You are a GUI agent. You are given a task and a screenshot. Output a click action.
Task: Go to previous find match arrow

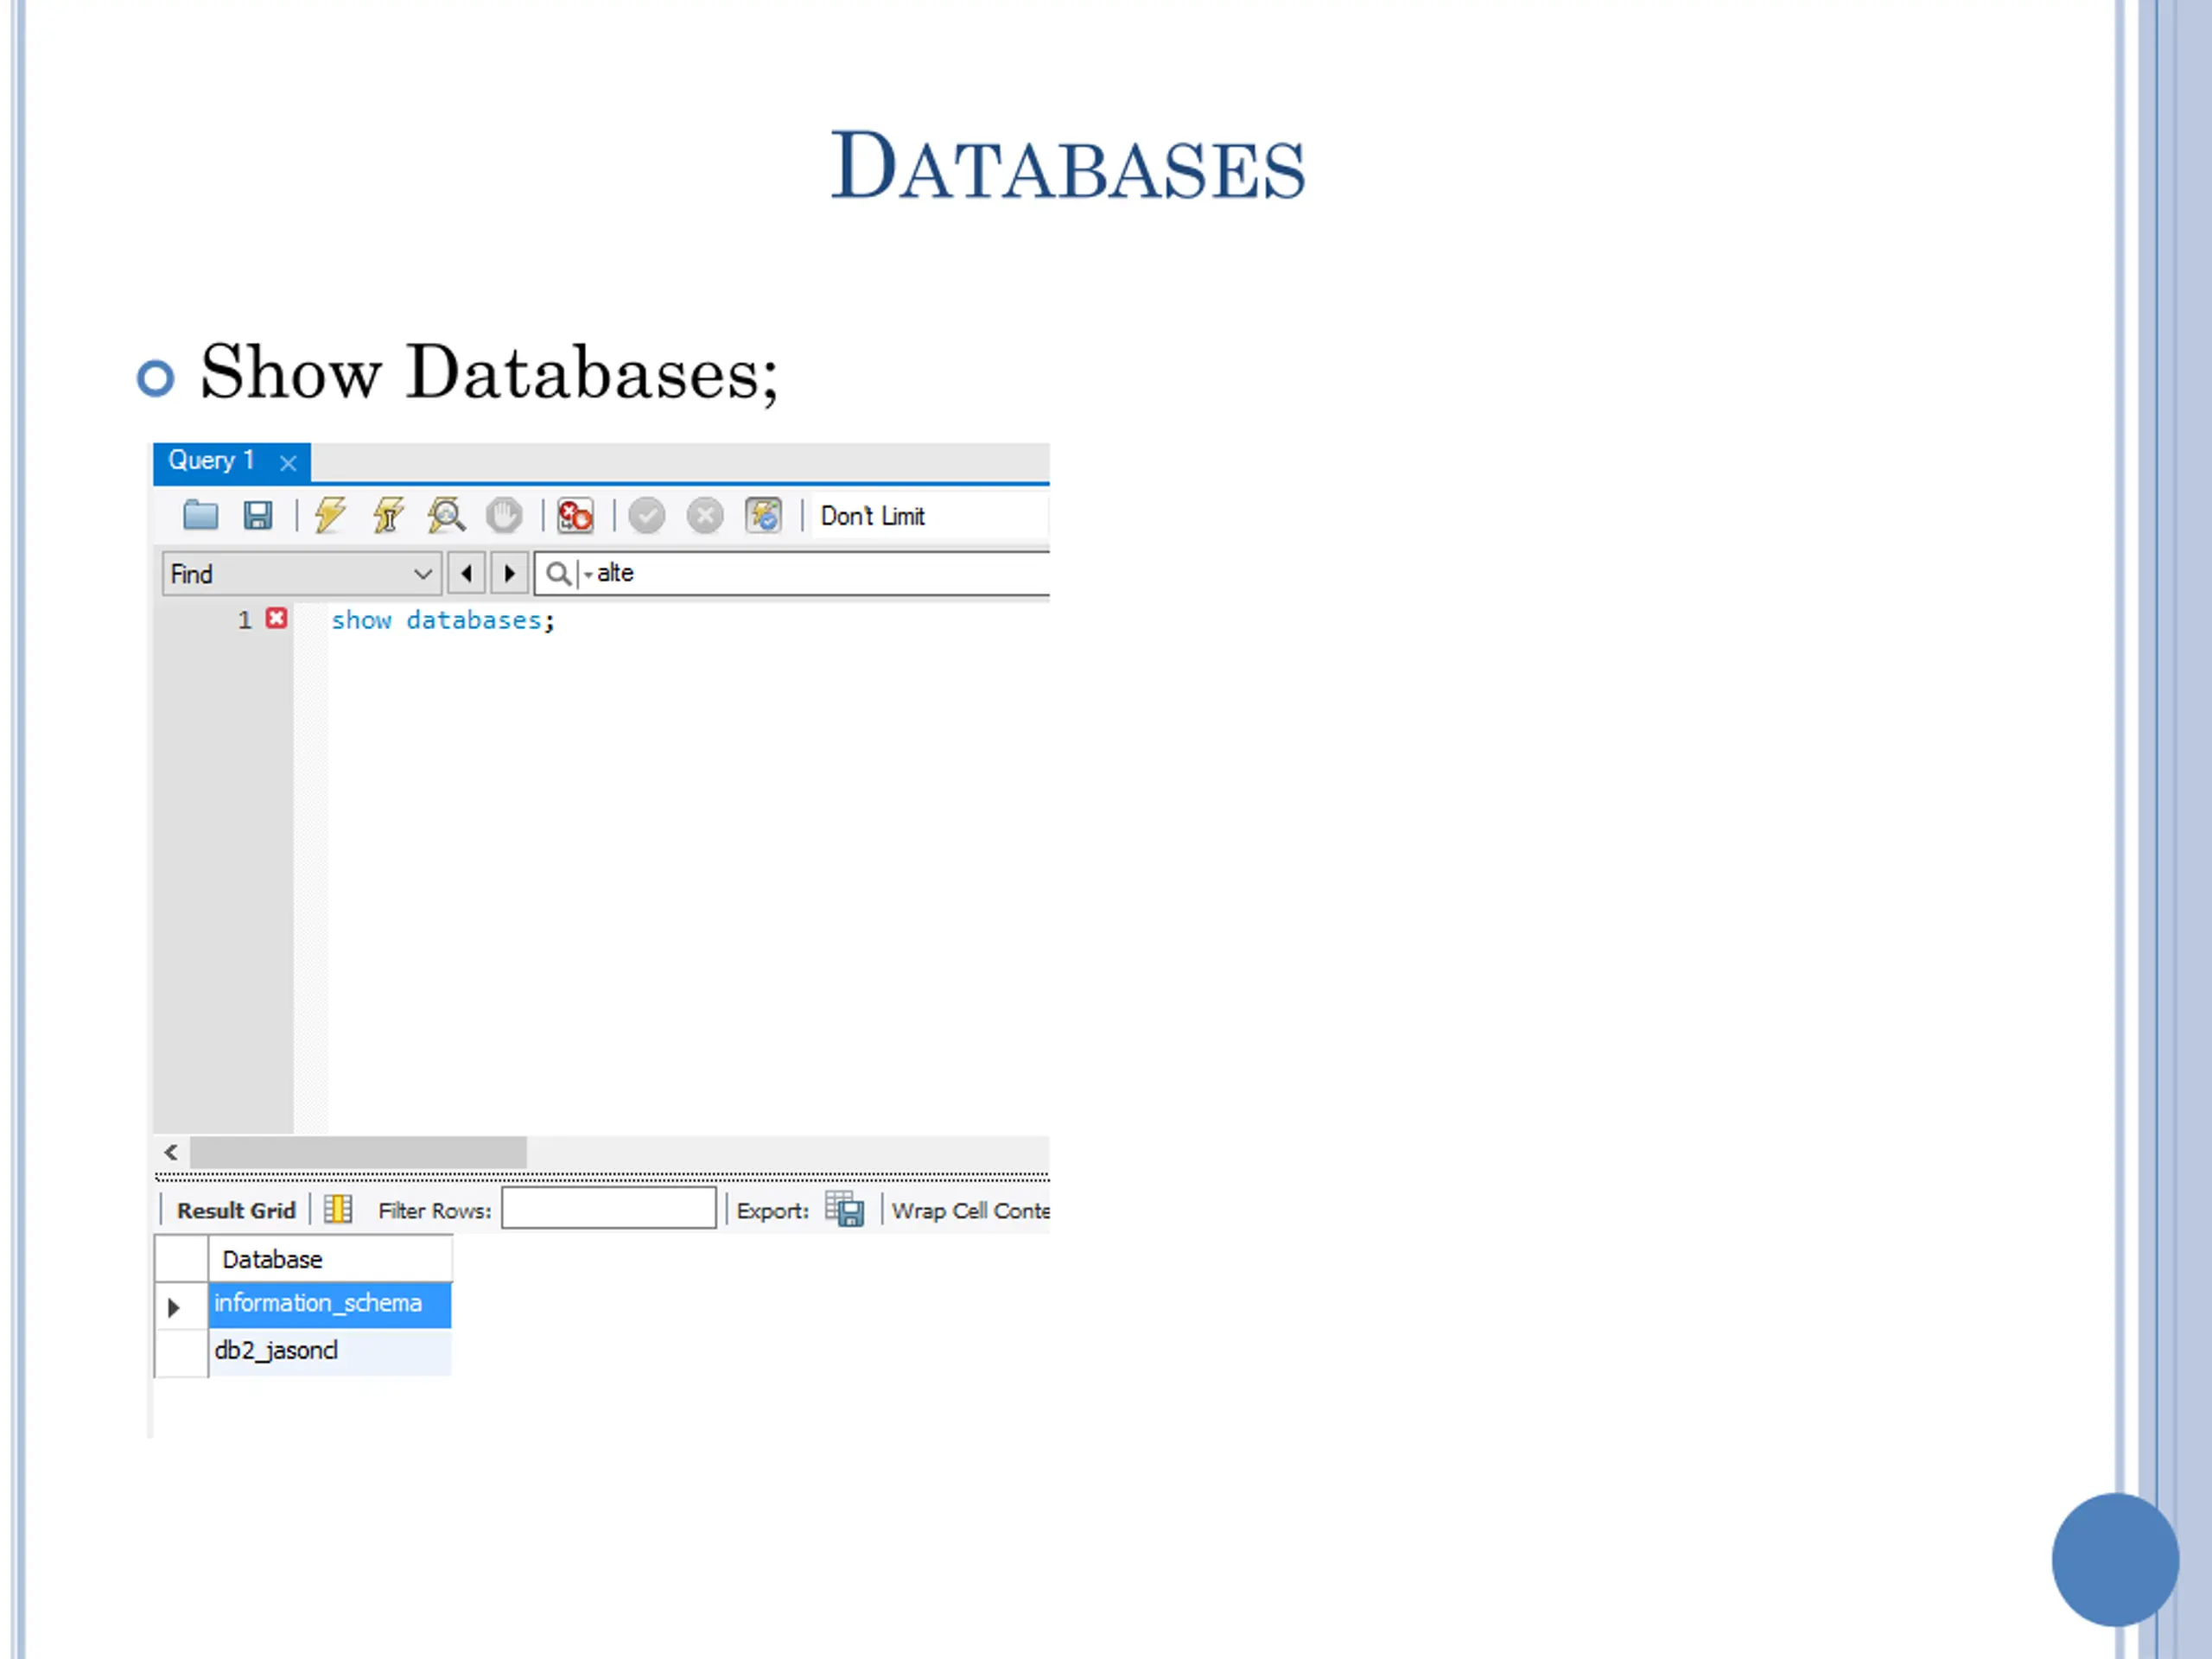pos(466,574)
